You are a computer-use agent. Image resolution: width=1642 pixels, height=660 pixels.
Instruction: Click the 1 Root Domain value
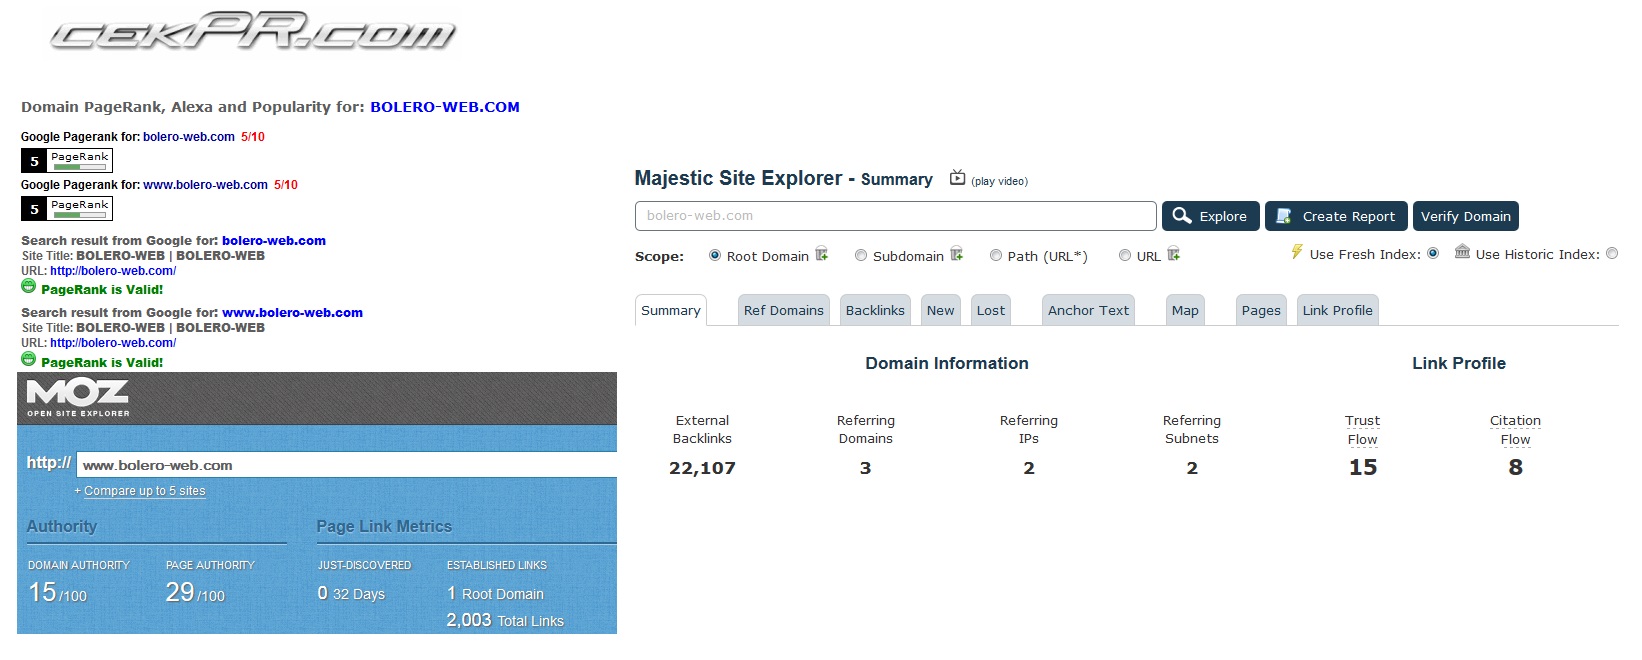click(x=495, y=593)
